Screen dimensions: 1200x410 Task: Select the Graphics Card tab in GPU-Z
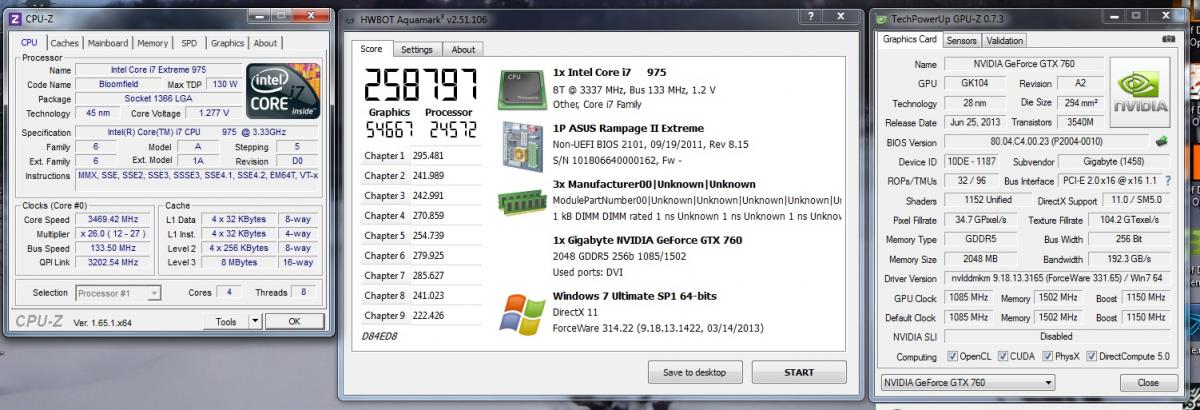pyautogui.click(x=910, y=40)
